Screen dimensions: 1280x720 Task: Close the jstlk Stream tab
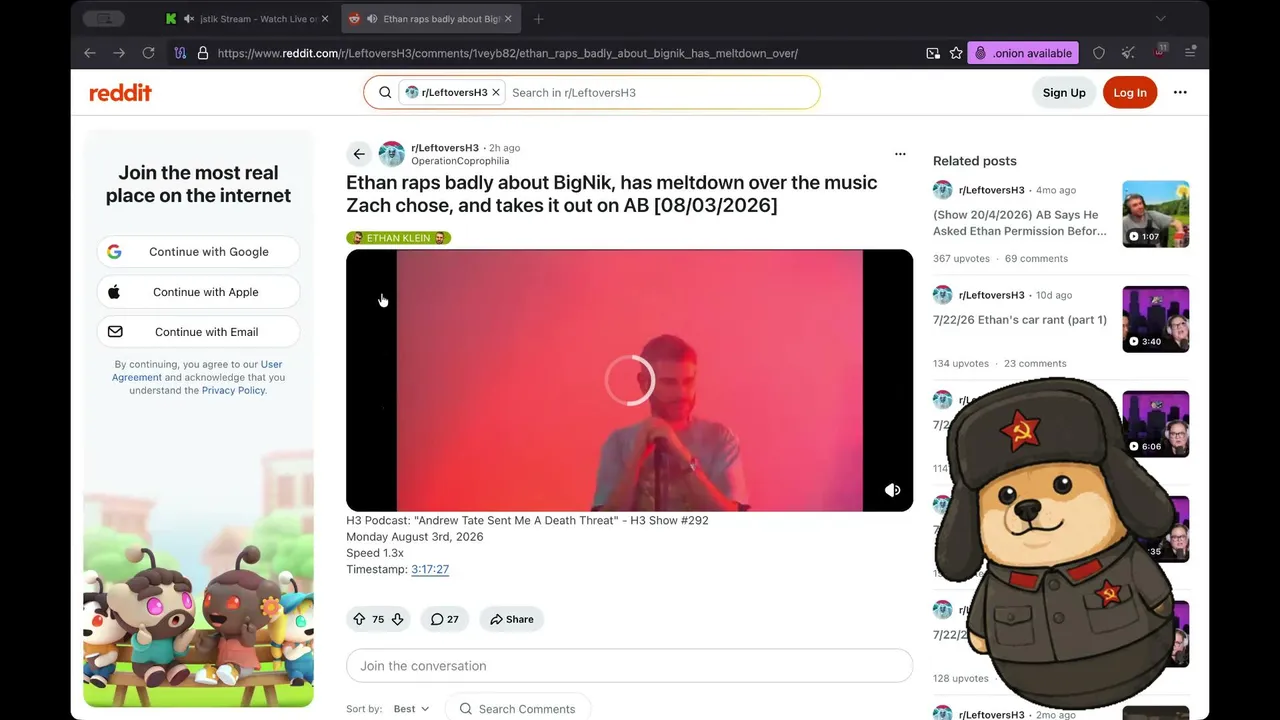point(325,19)
